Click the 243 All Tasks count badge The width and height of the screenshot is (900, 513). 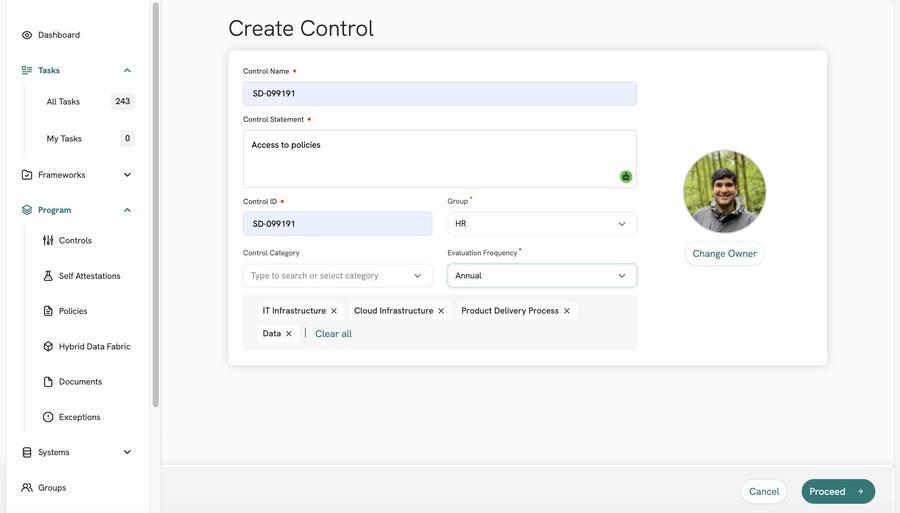(x=122, y=102)
